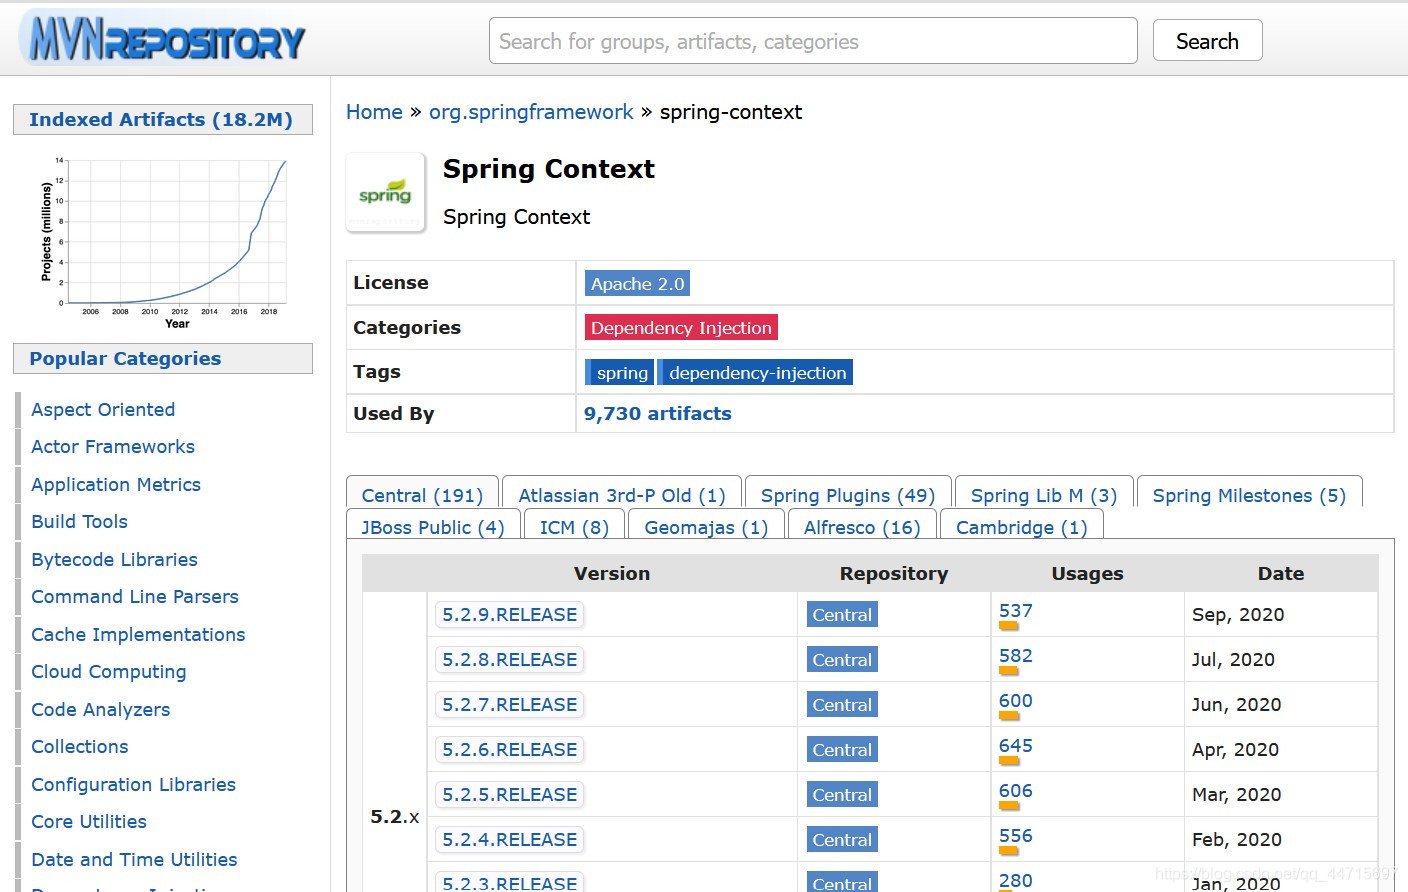Click Central repository badge for 5.2.7.RELEASE
1408x892 pixels.
tap(842, 705)
